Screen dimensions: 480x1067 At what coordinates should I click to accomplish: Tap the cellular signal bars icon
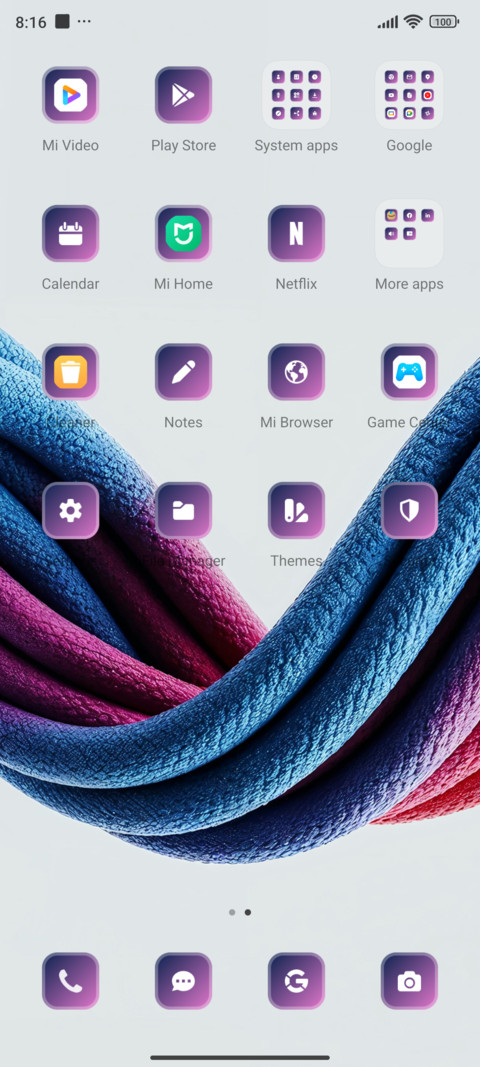(387, 22)
